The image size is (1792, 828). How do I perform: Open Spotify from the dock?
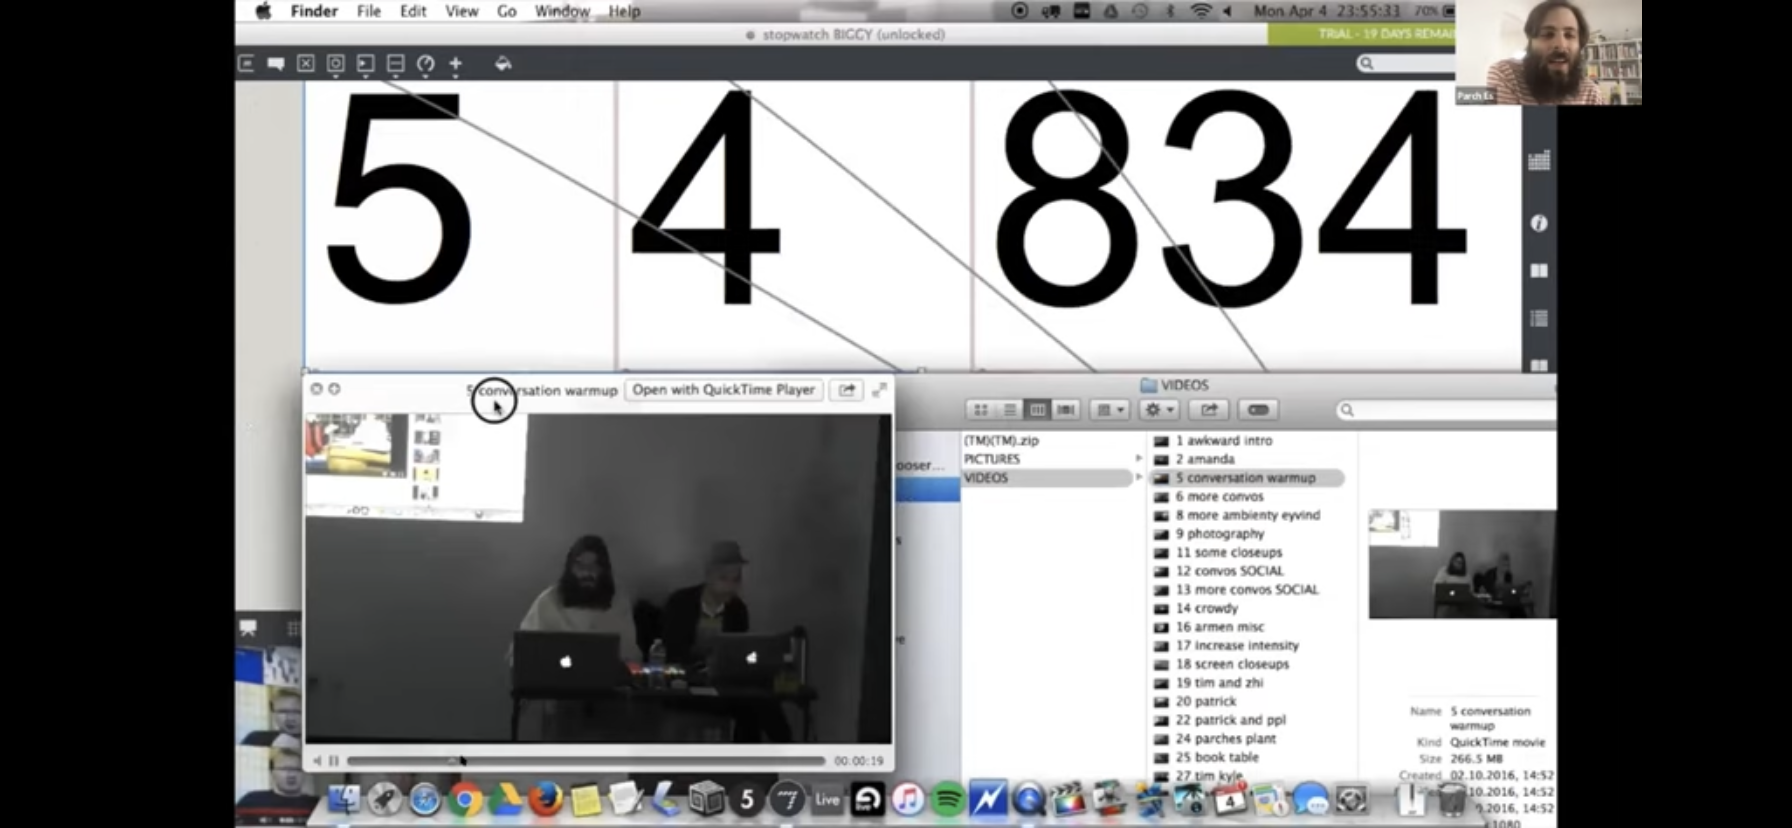pos(947,799)
